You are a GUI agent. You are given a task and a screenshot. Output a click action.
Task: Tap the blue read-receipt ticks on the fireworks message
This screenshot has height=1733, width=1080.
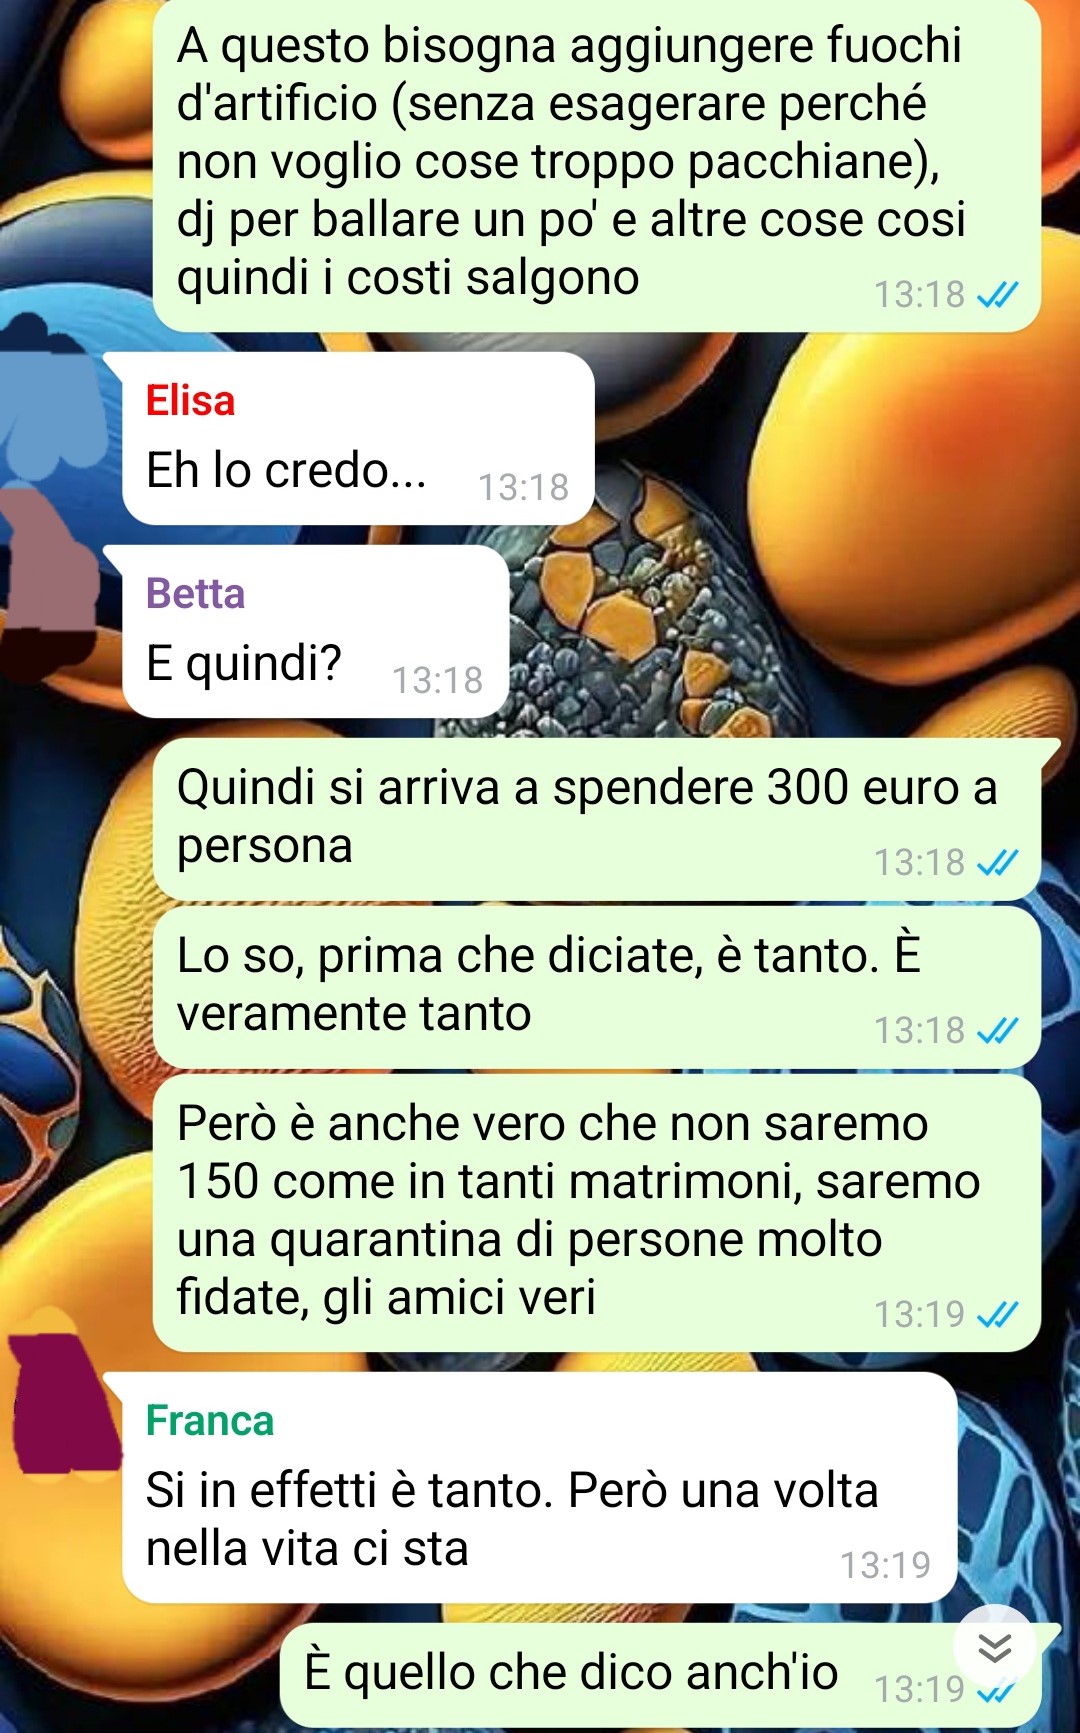coord(997,295)
